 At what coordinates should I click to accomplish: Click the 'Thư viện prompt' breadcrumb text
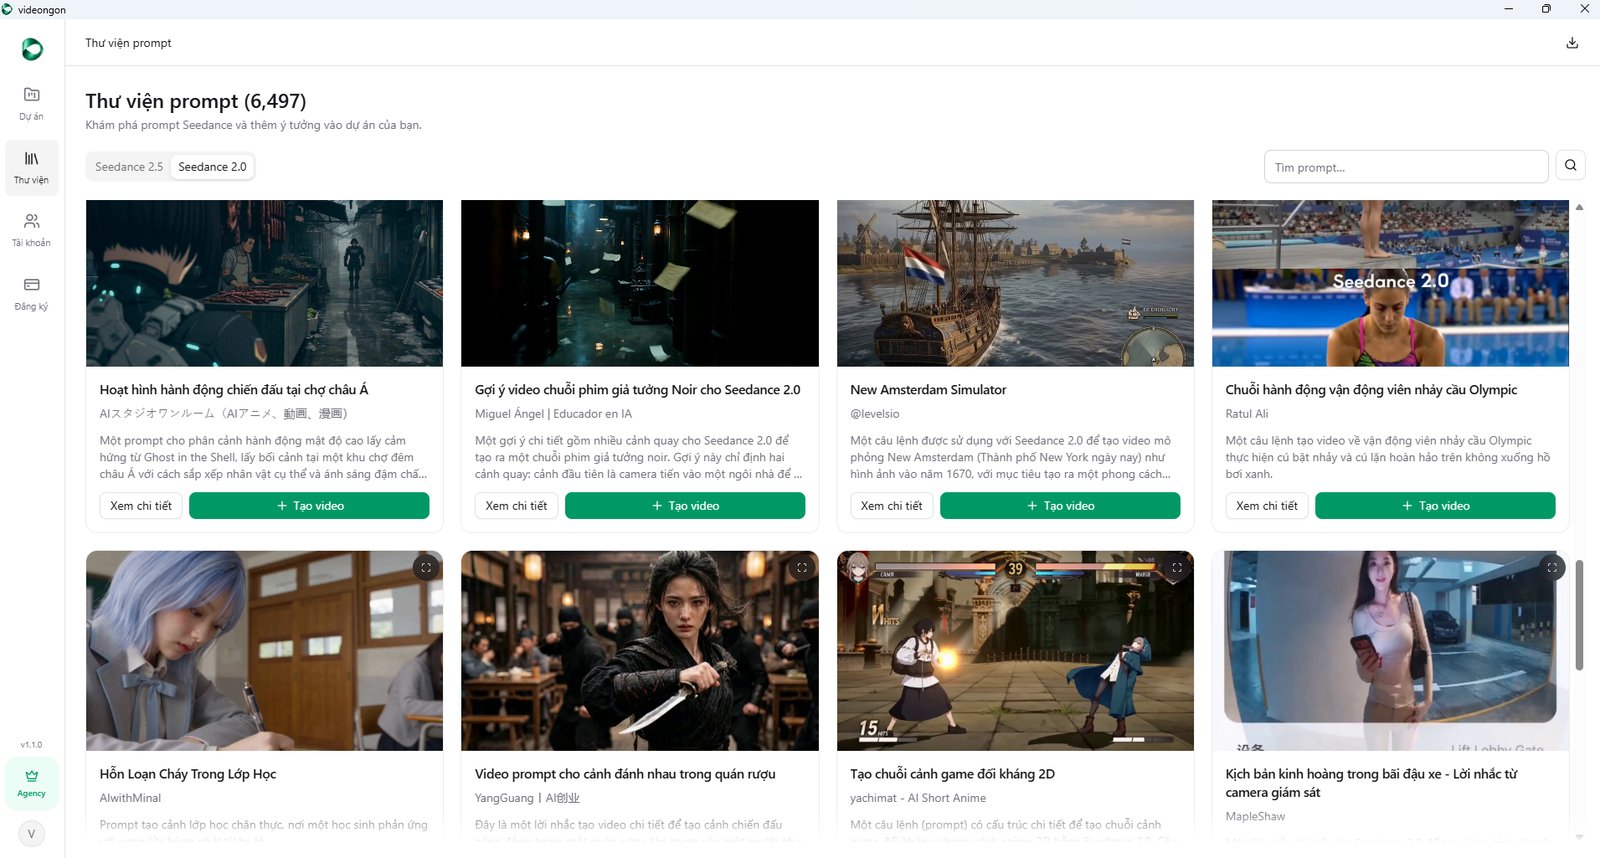coord(128,43)
